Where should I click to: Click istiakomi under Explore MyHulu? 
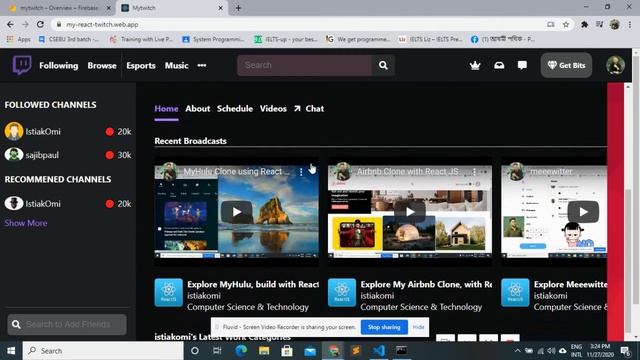click(x=204, y=296)
